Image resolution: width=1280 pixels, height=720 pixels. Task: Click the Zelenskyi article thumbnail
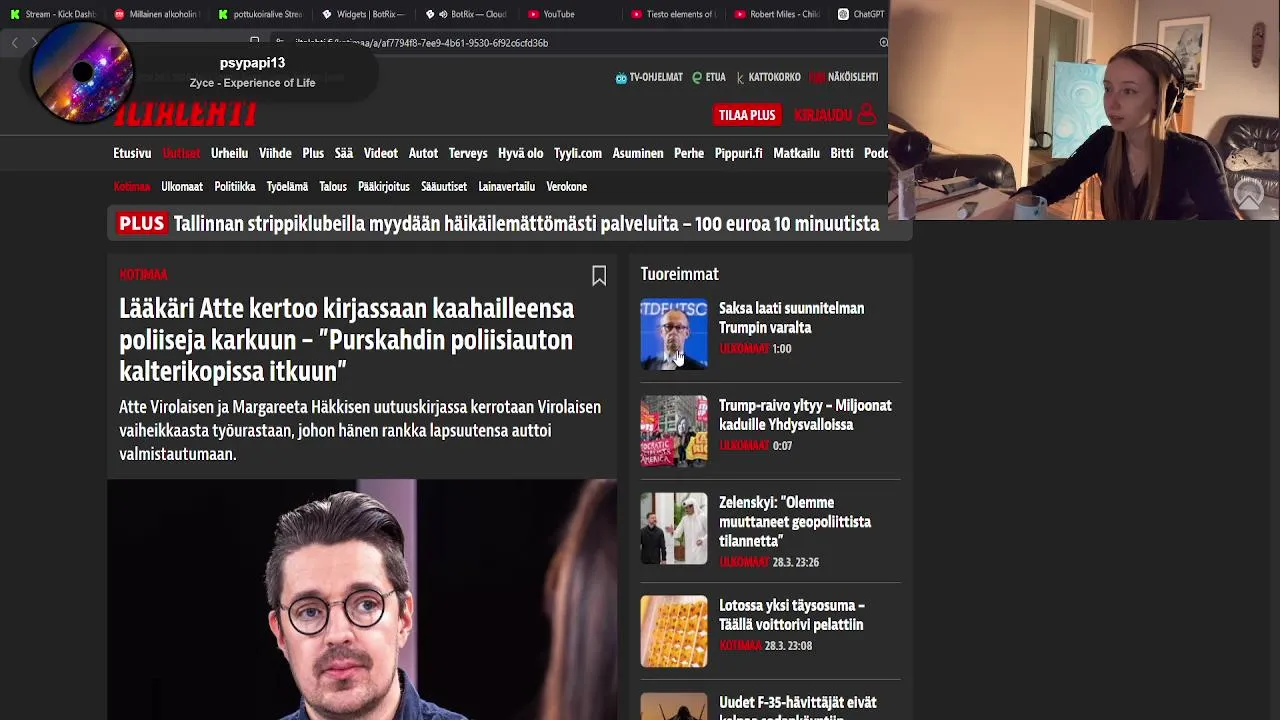click(x=674, y=528)
